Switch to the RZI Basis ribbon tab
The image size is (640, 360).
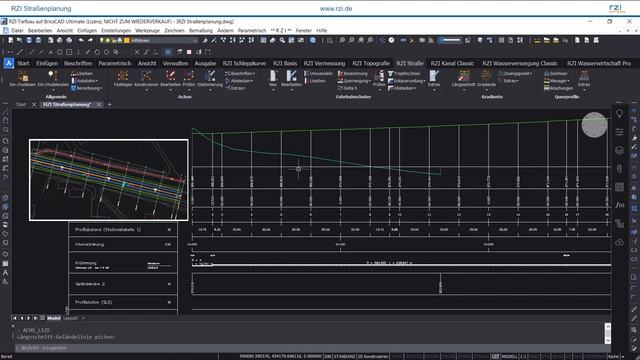tap(285, 63)
